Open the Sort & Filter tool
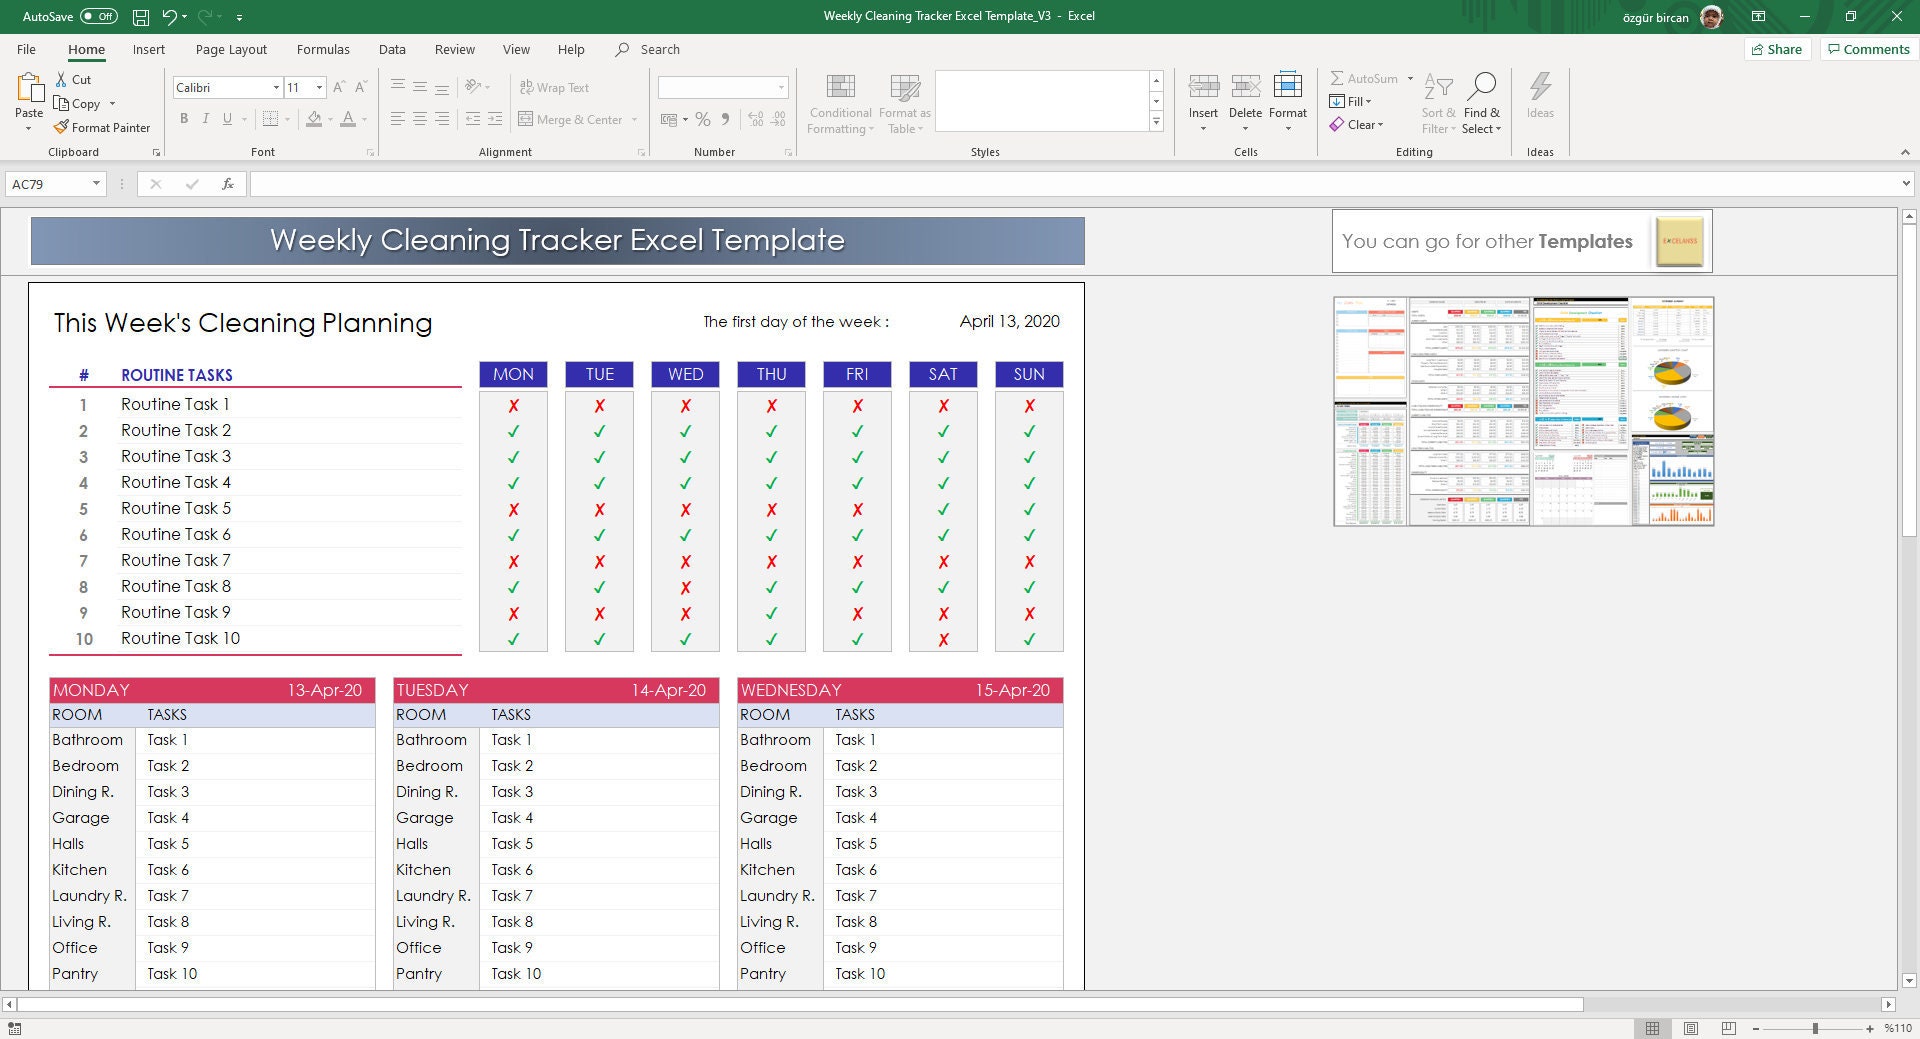Viewport: 1920px width, 1039px height. [x=1438, y=100]
